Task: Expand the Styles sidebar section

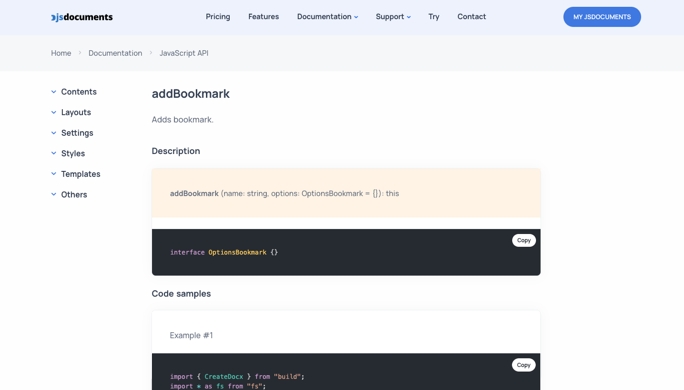Action: [68, 153]
